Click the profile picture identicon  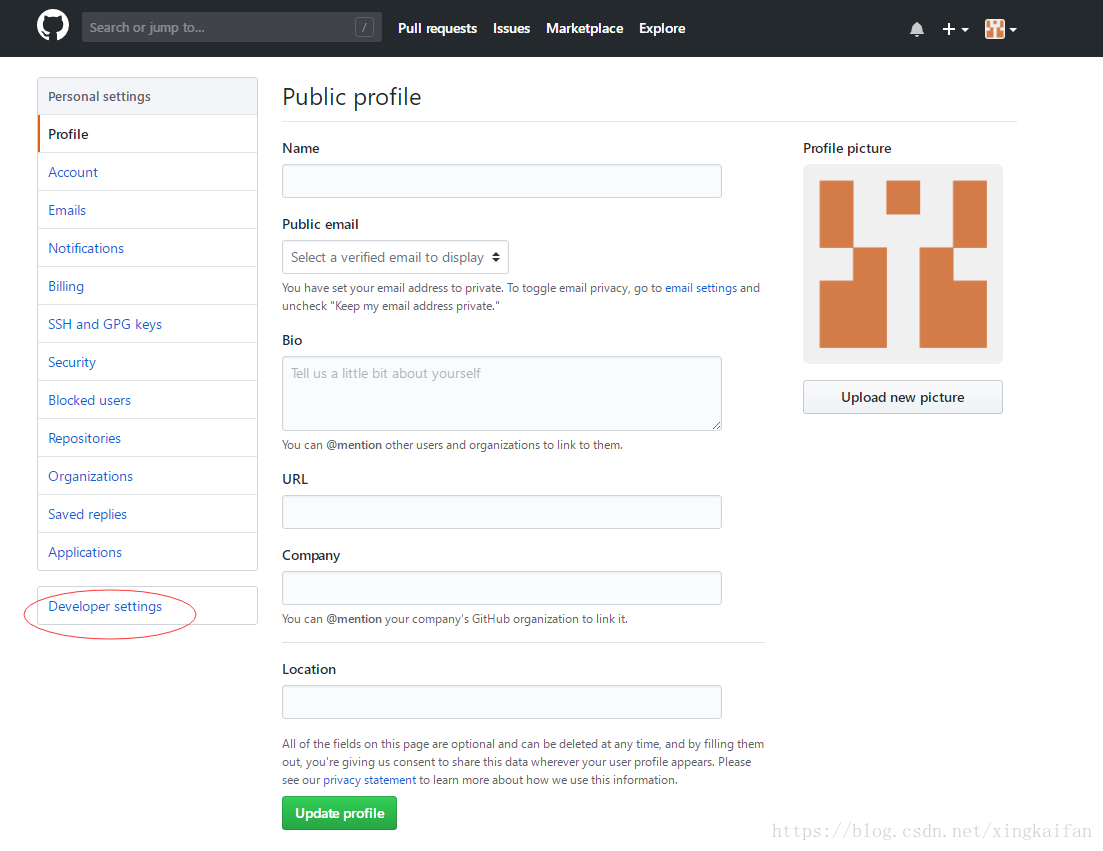[903, 264]
